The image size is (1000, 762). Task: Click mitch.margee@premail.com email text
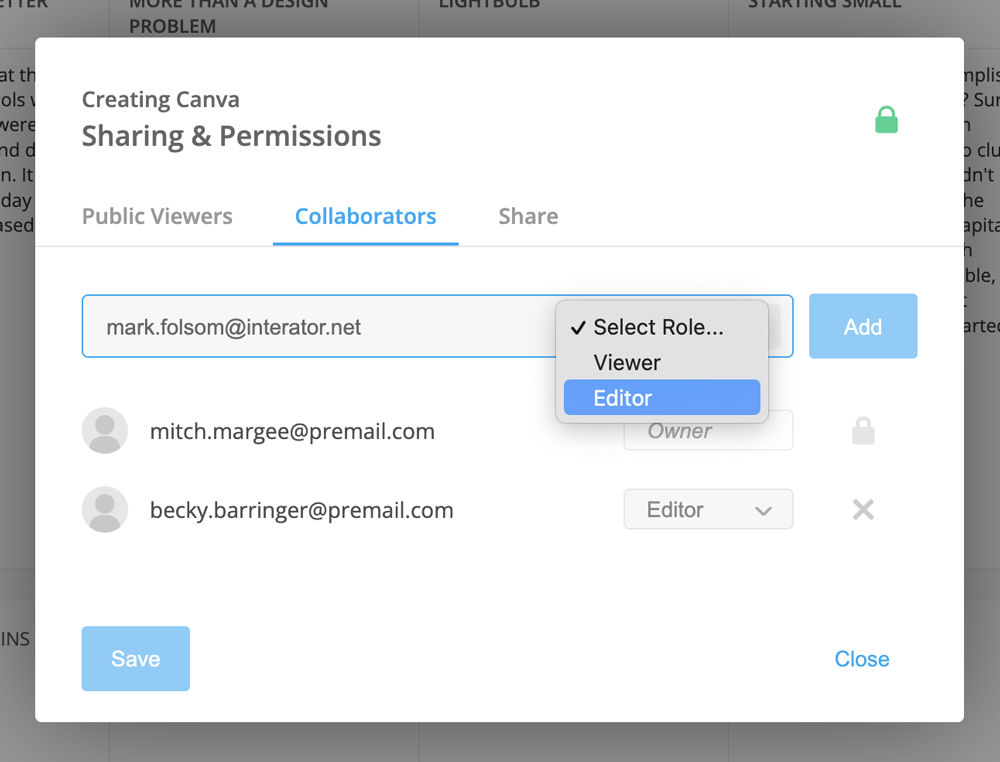[x=292, y=432]
